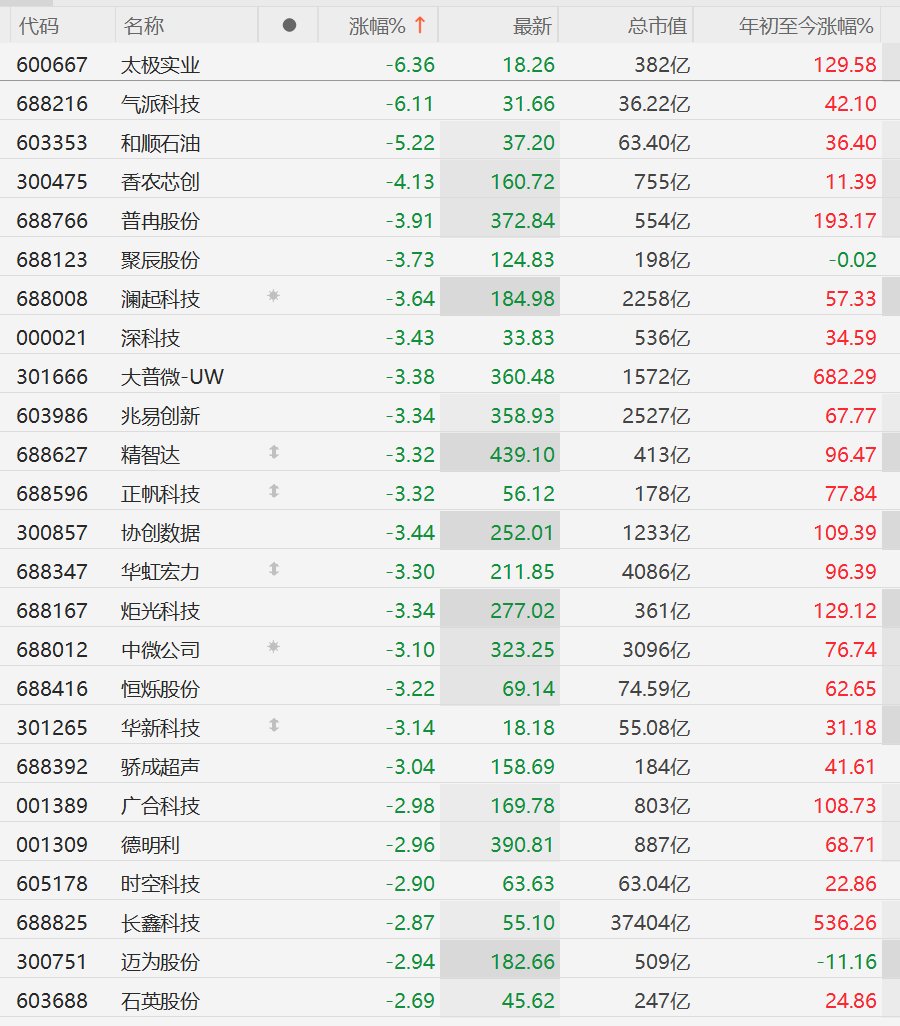Click the star marker on 澜起科技 row
Screen dimensions: 900x1026
[x=274, y=296]
